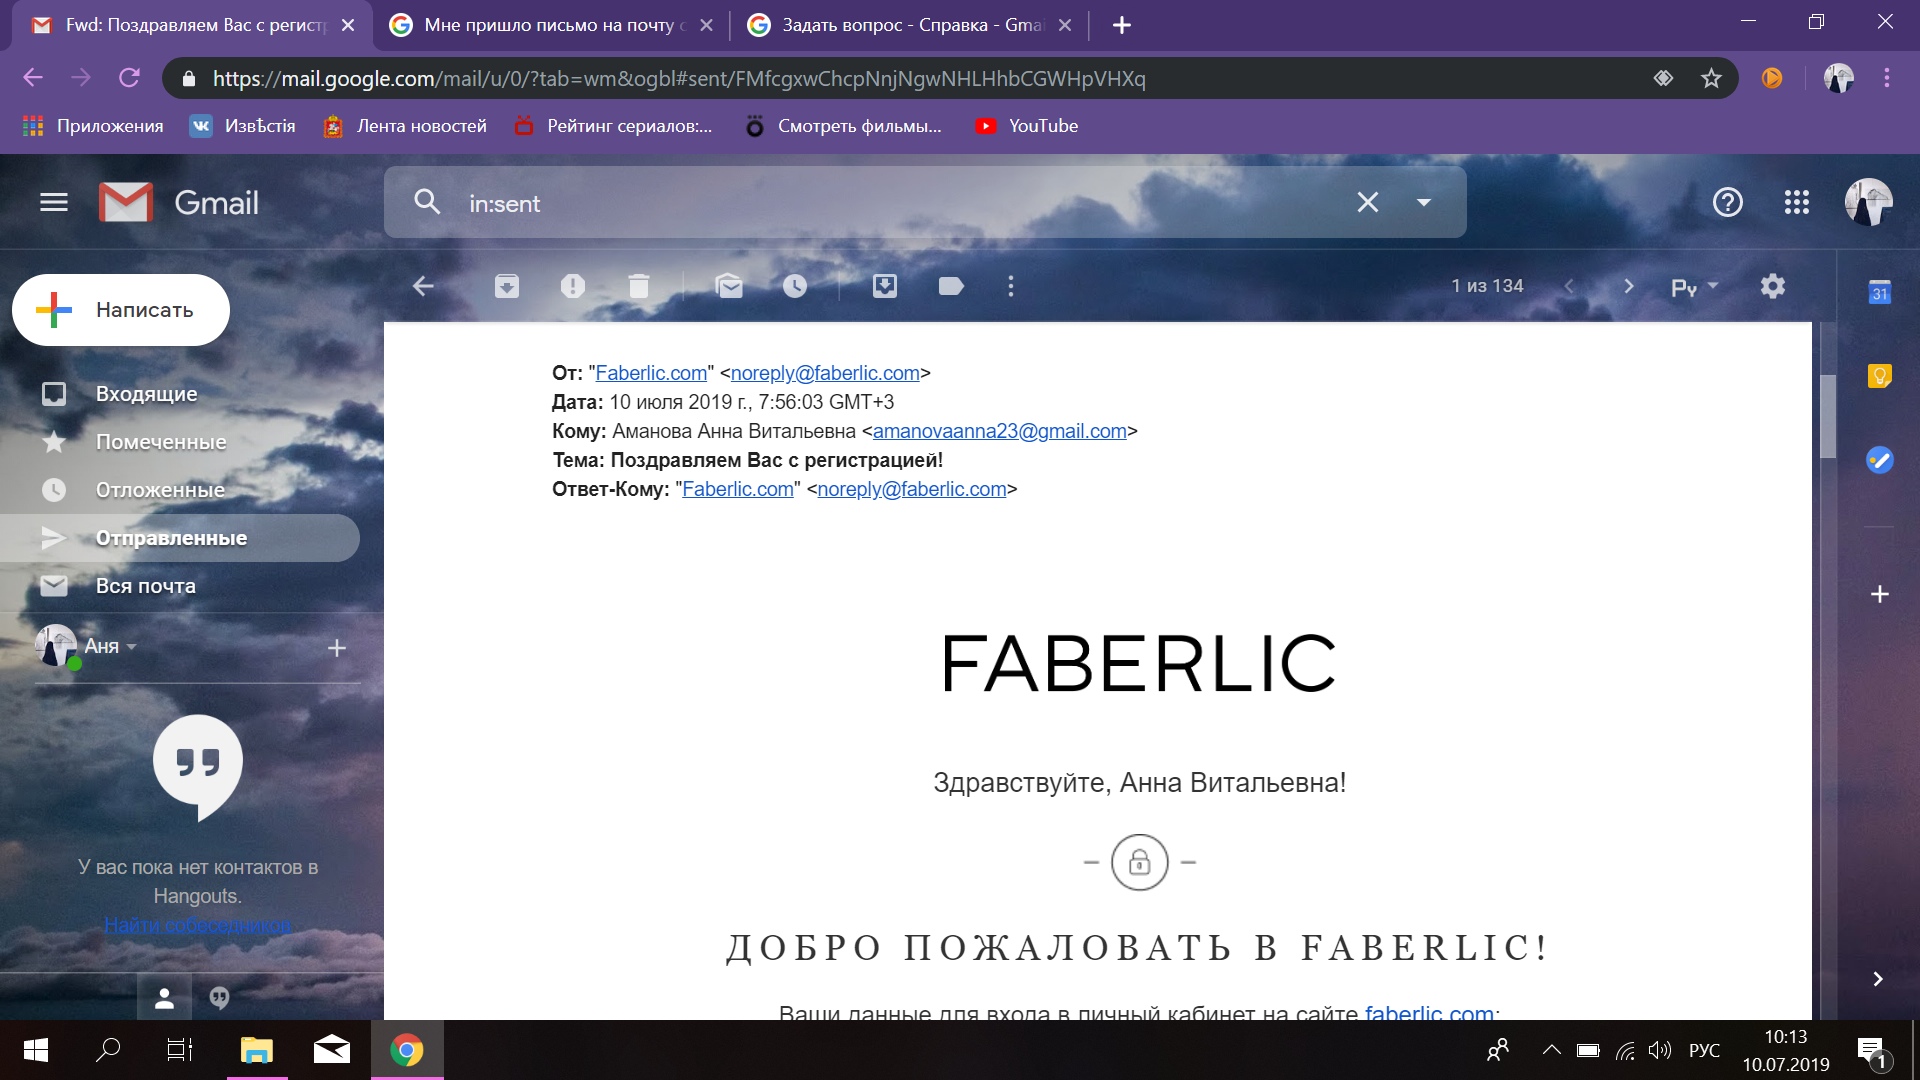Open the Mail app in taskbar
The height and width of the screenshot is (1080, 1920).
[x=331, y=1050]
